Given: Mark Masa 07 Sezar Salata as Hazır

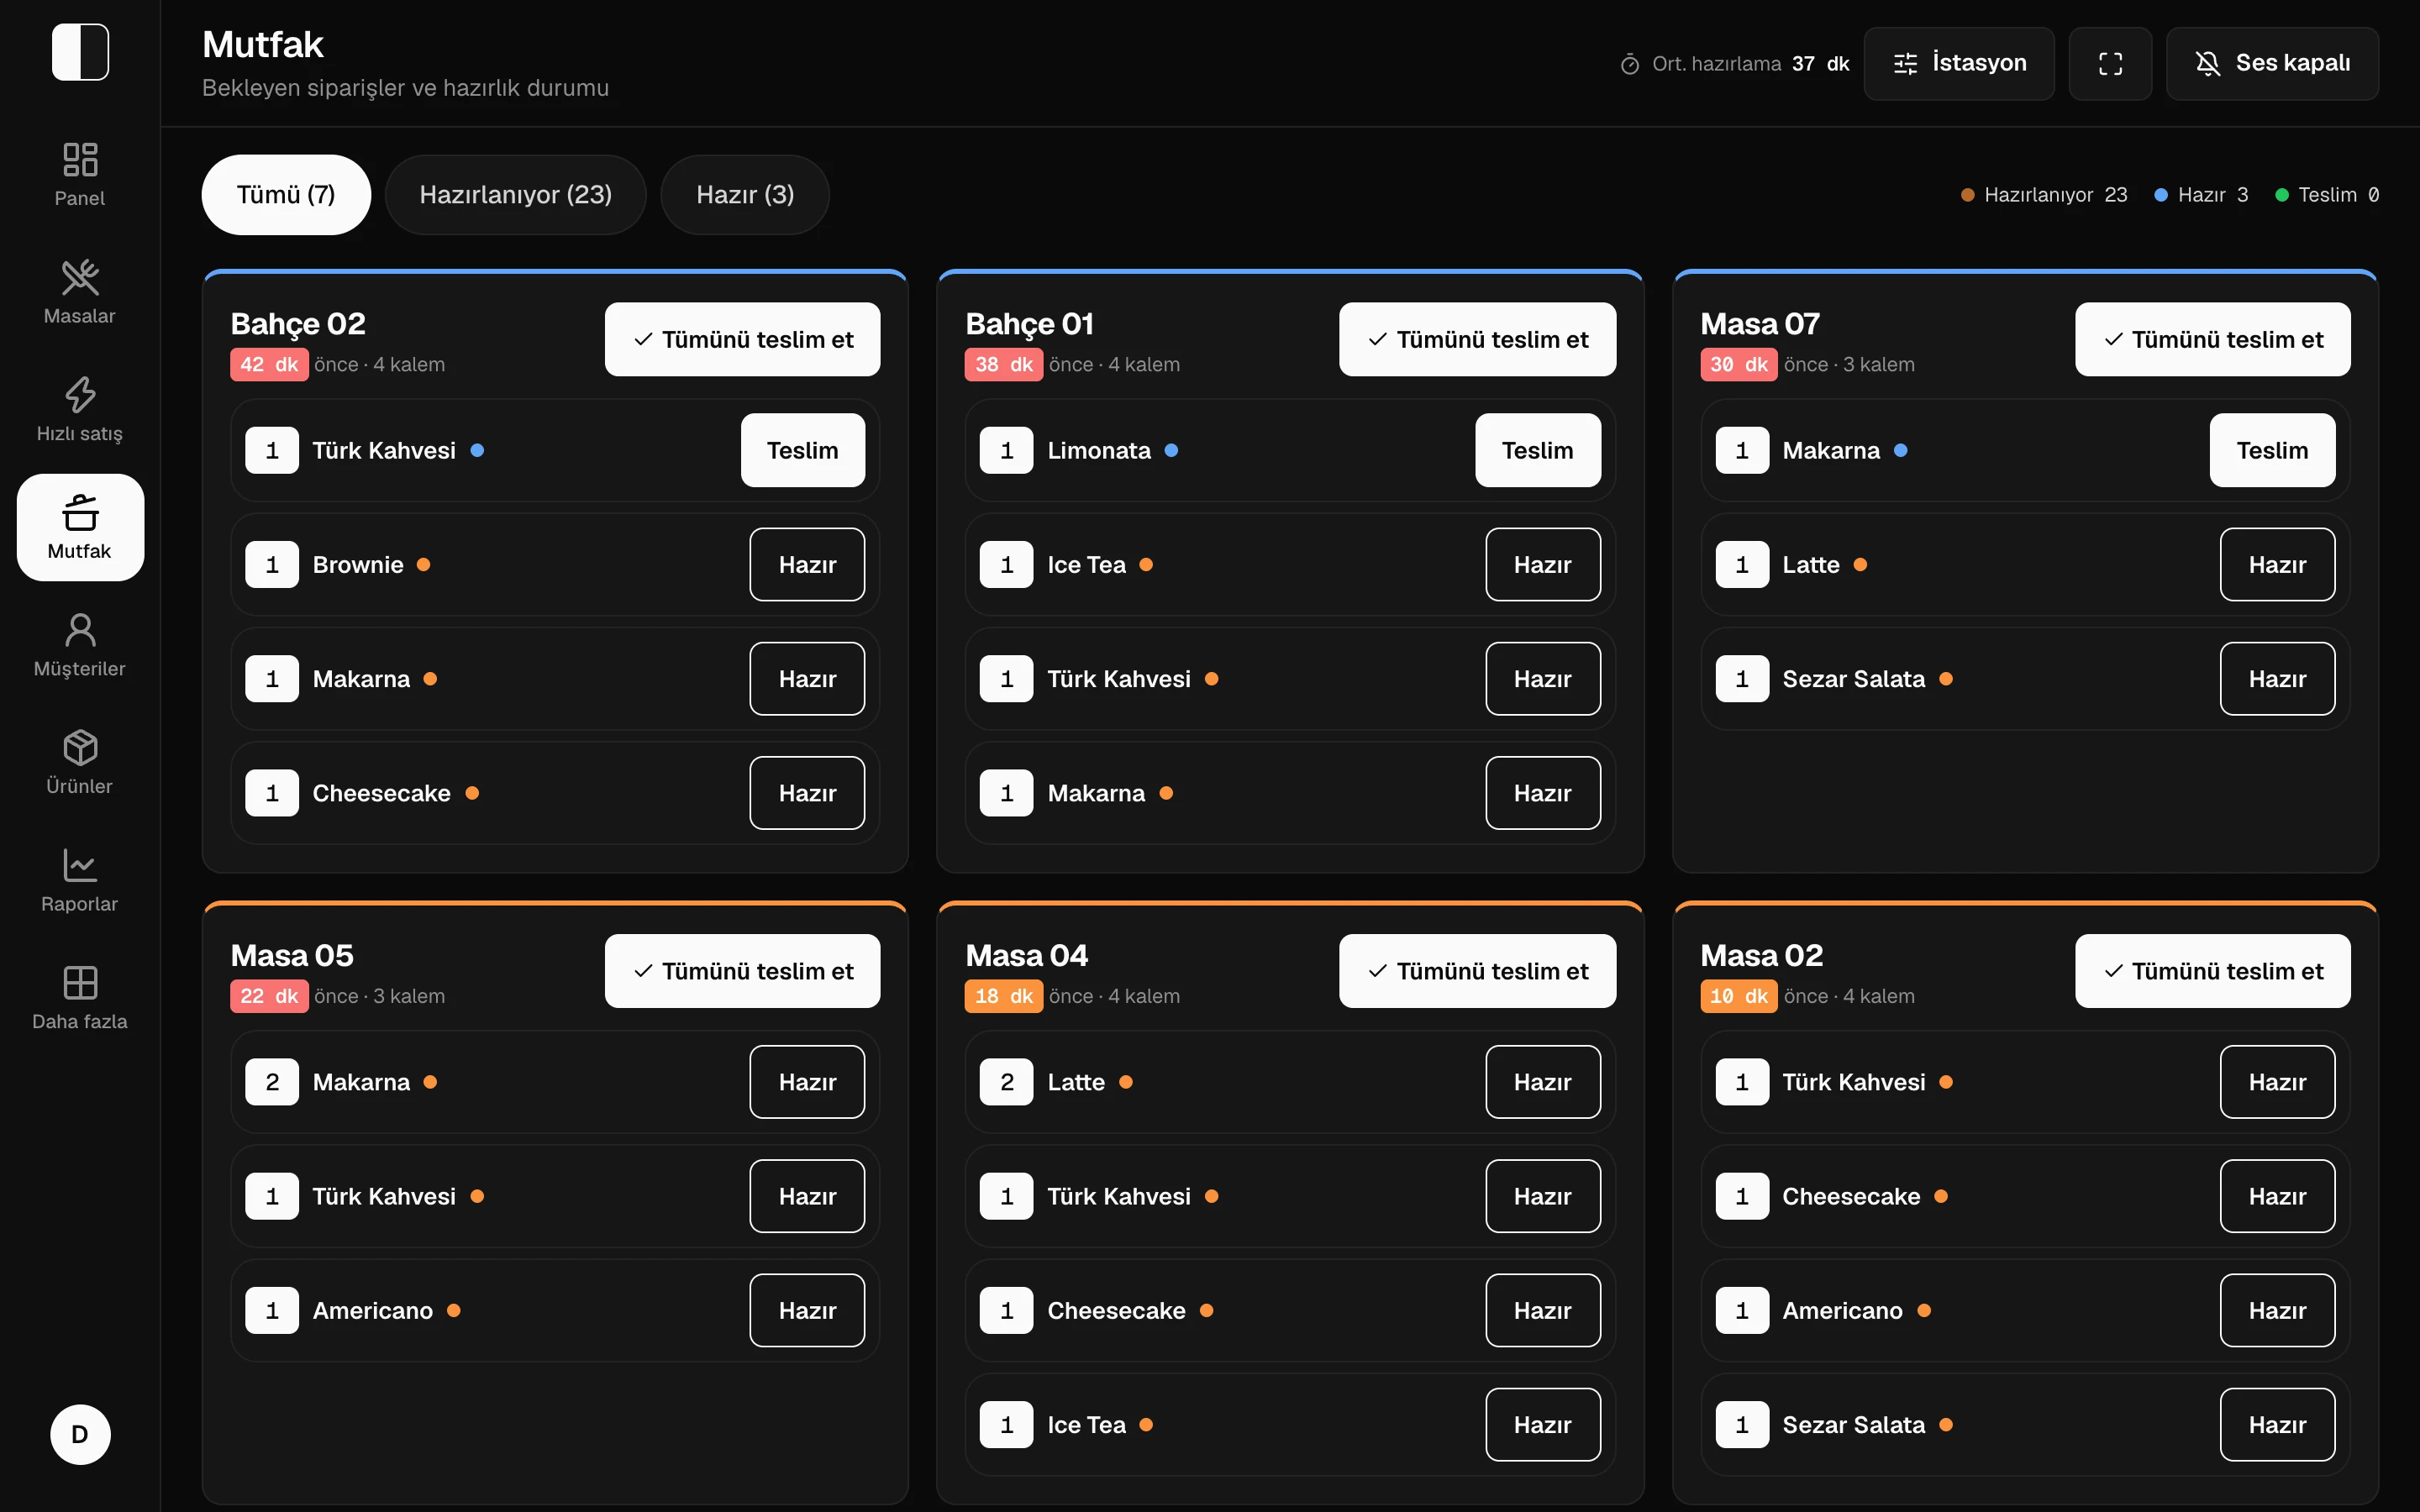Looking at the screenshot, I should 2277,679.
